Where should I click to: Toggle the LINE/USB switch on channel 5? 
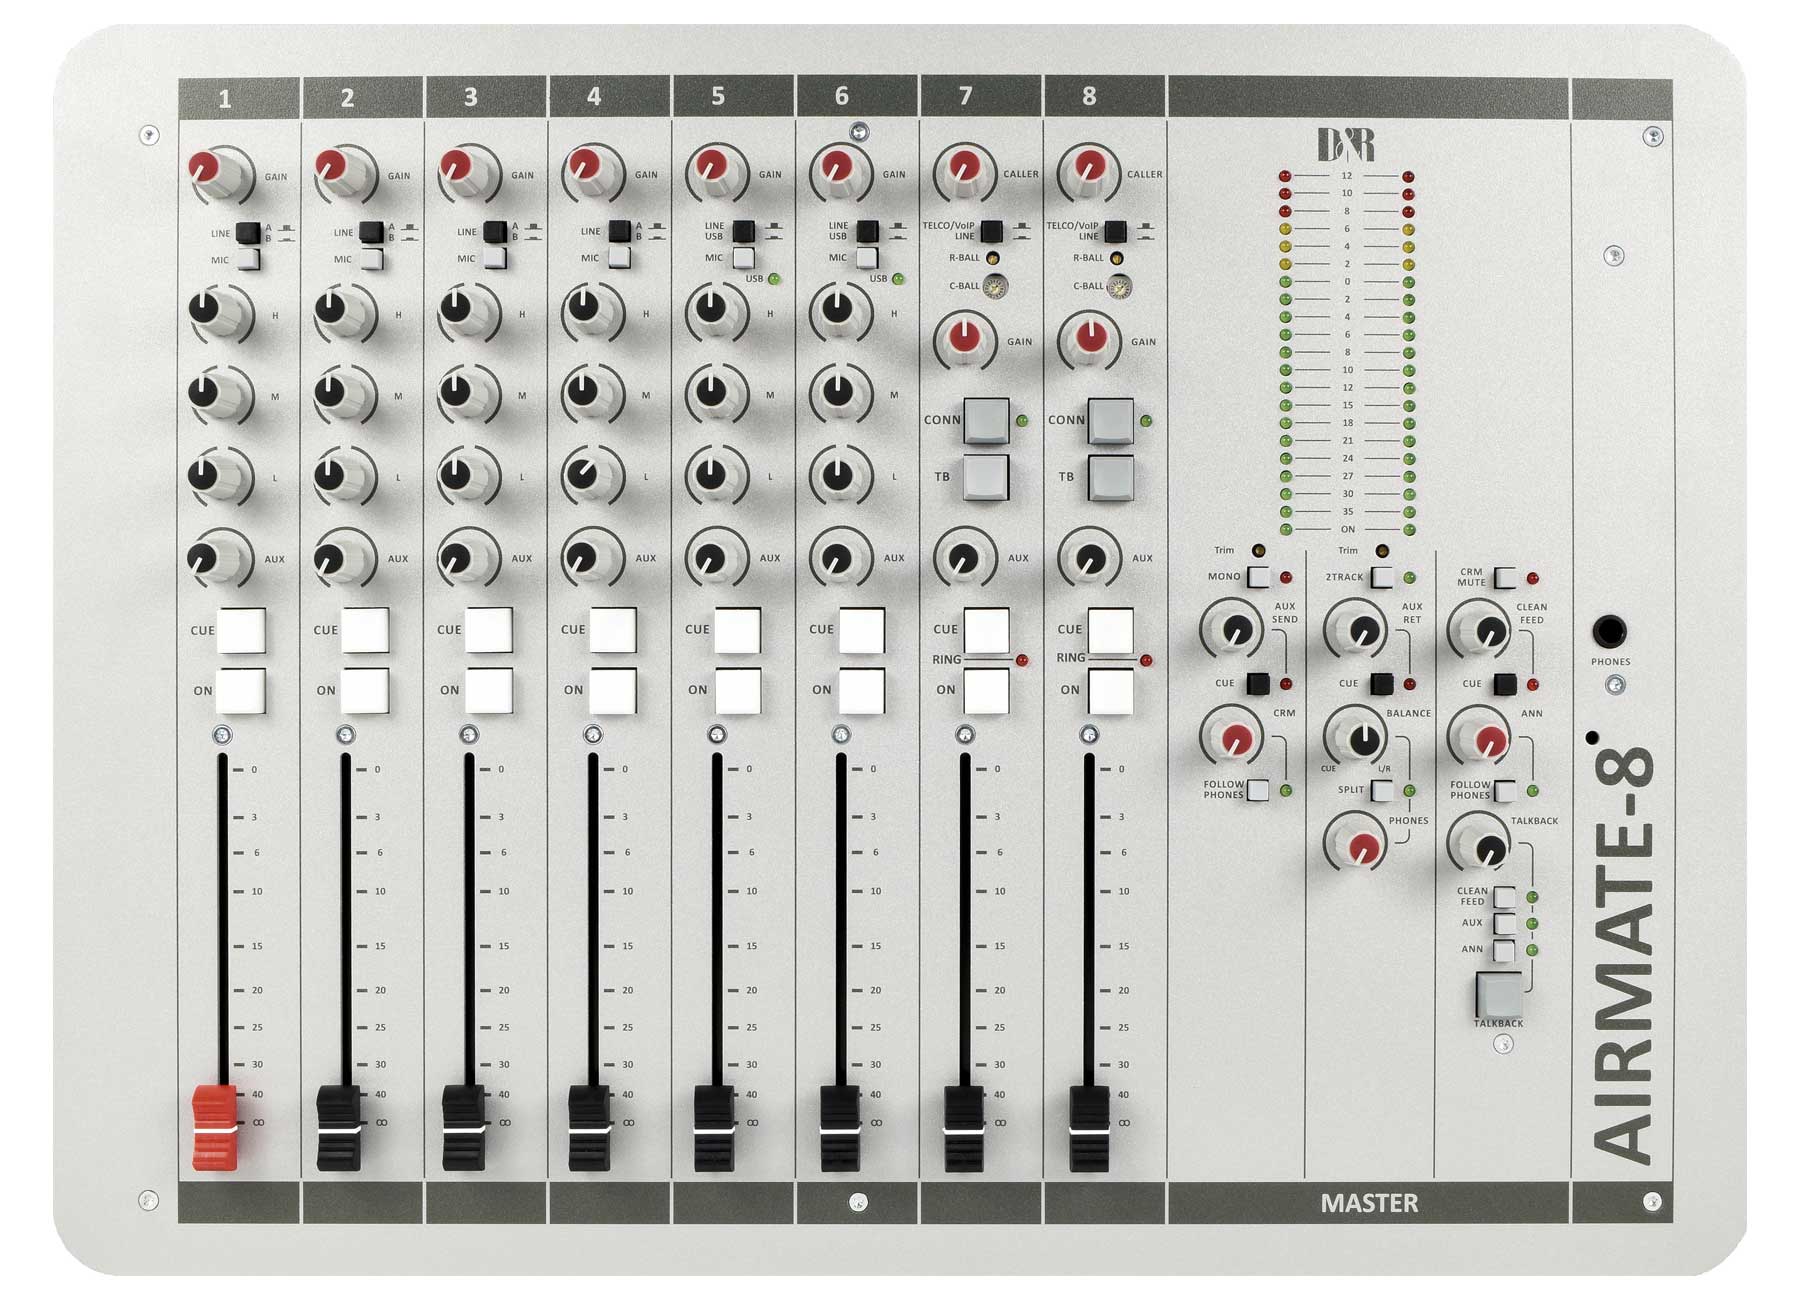click(x=743, y=231)
